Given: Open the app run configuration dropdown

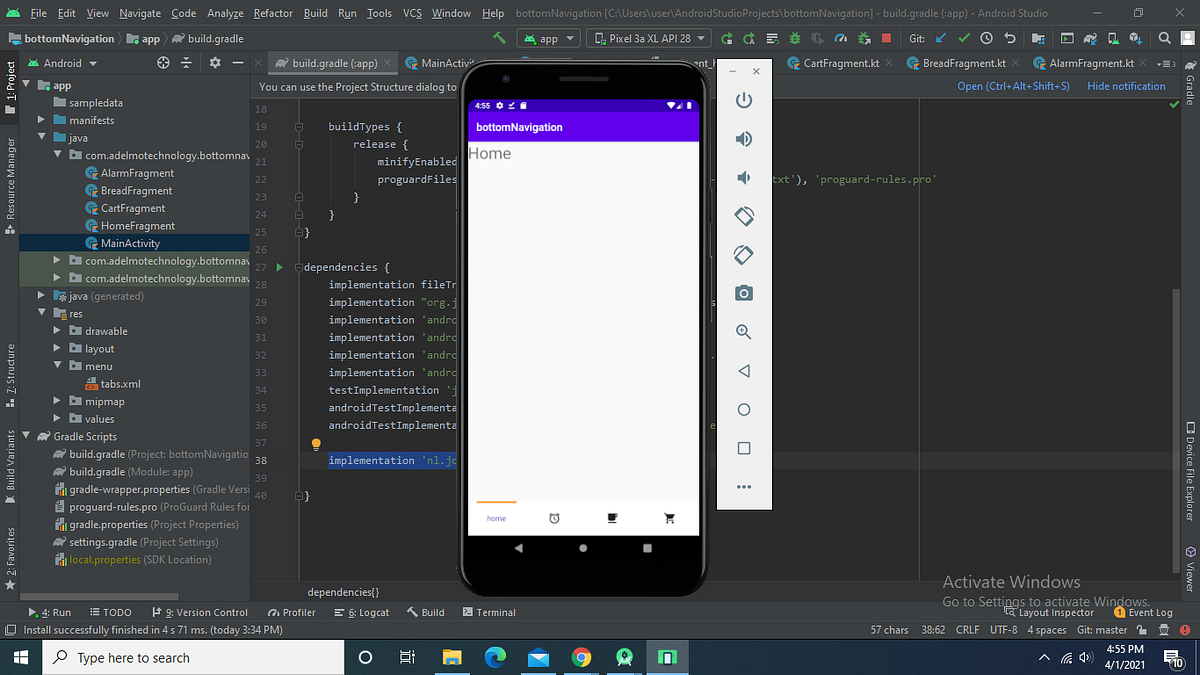Looking at the screenshot, I should coord(548,37).
